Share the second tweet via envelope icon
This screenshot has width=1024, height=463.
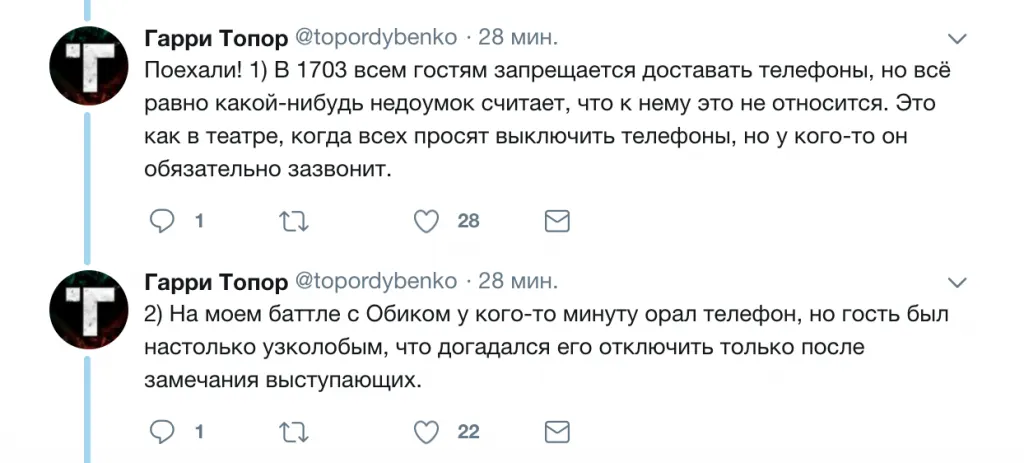pyautogui.click(x=557, y=432)
